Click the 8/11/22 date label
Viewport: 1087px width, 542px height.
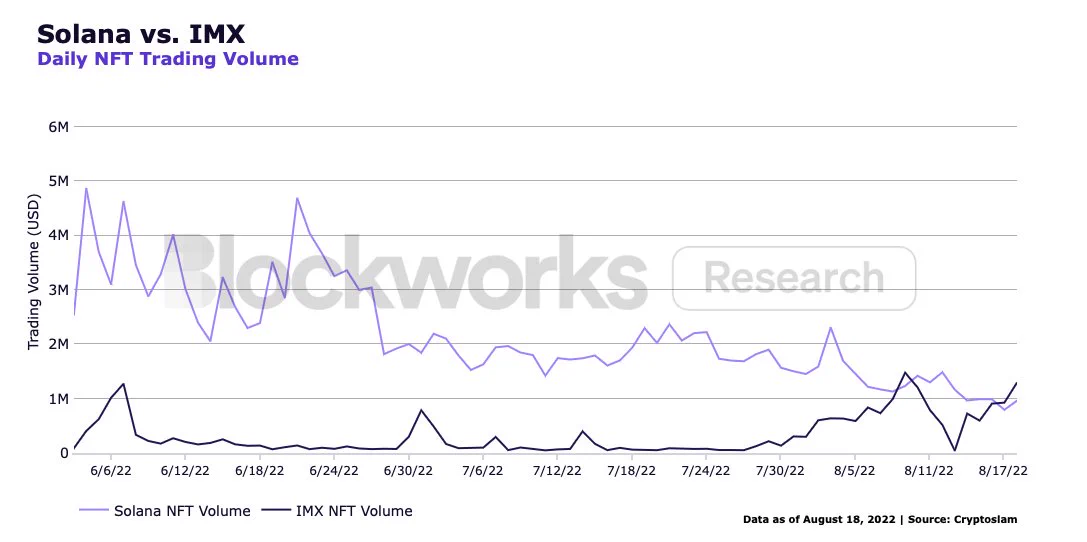pyautogui.click(x=930, y=471)
